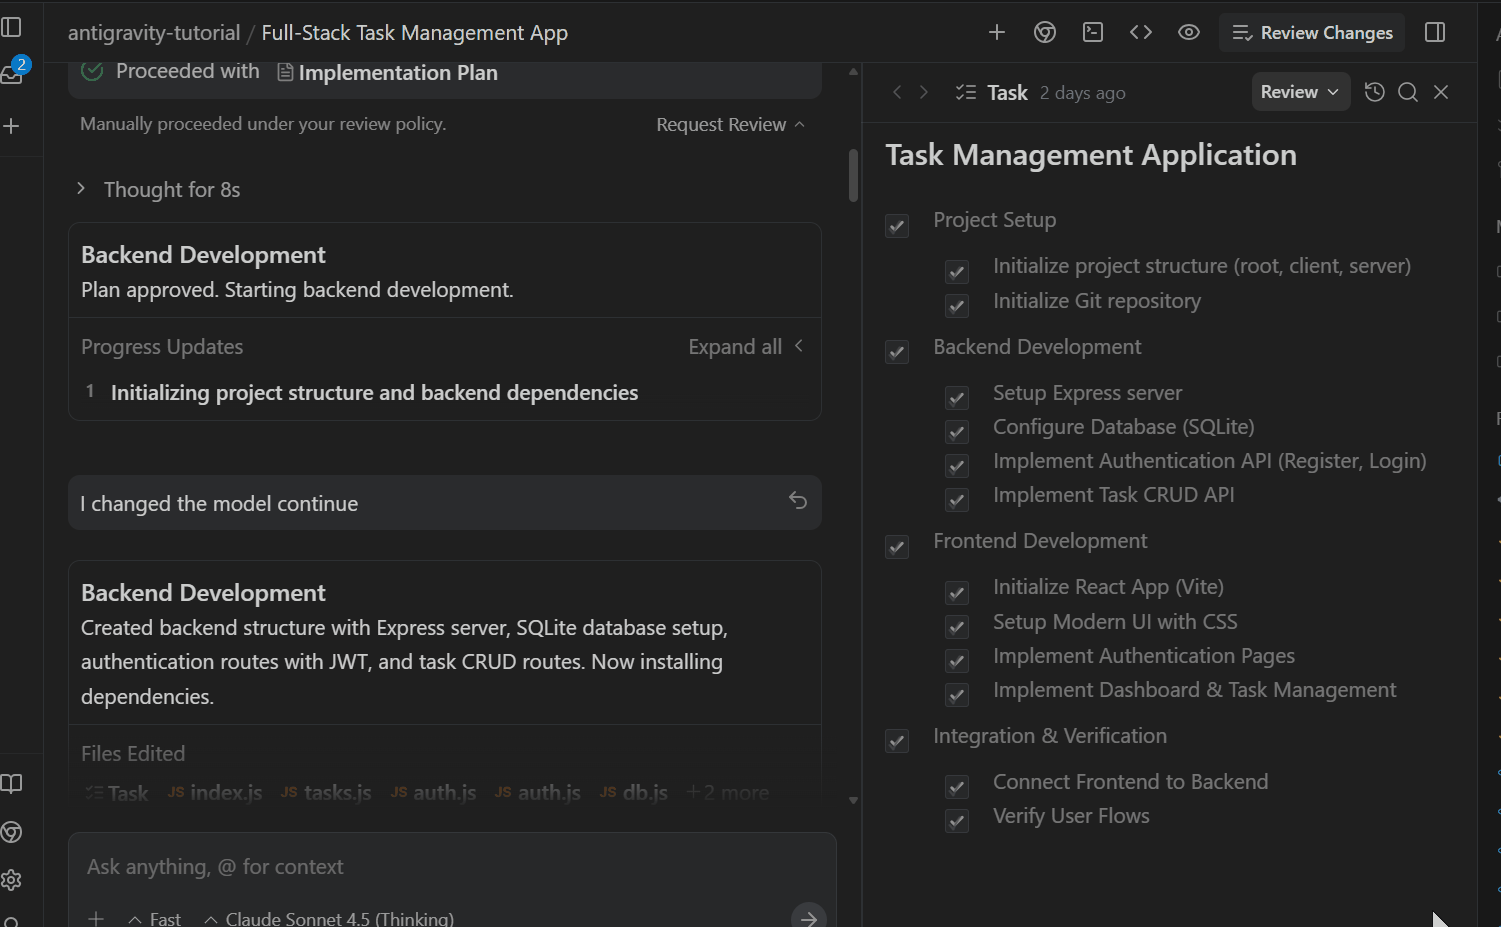Open the Review dropdown
1501x927 pixels.
pyautogui.click(x=1300, y=92)
